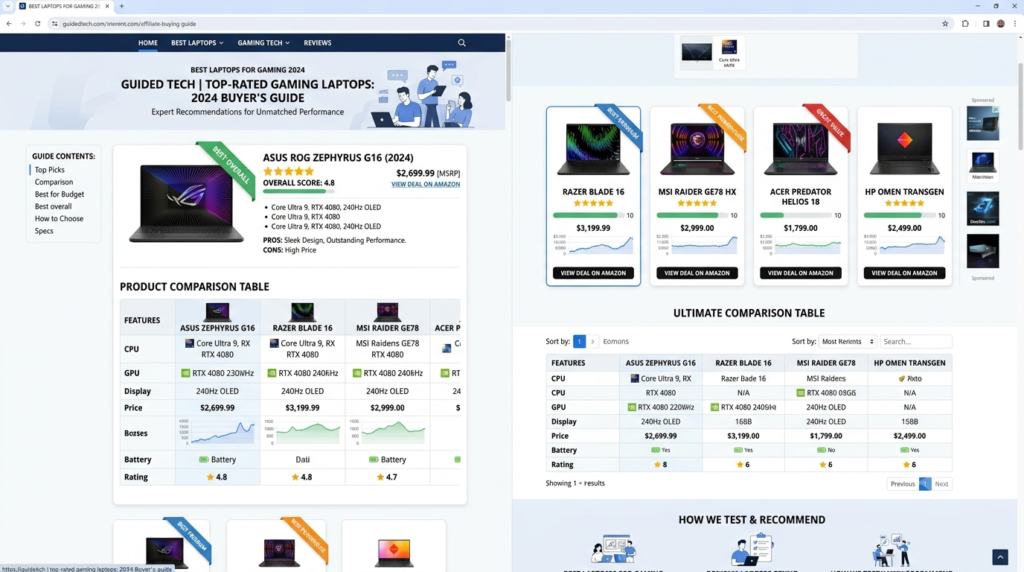
Task: Open the browser profile avatar
Action: point(1000,24)
